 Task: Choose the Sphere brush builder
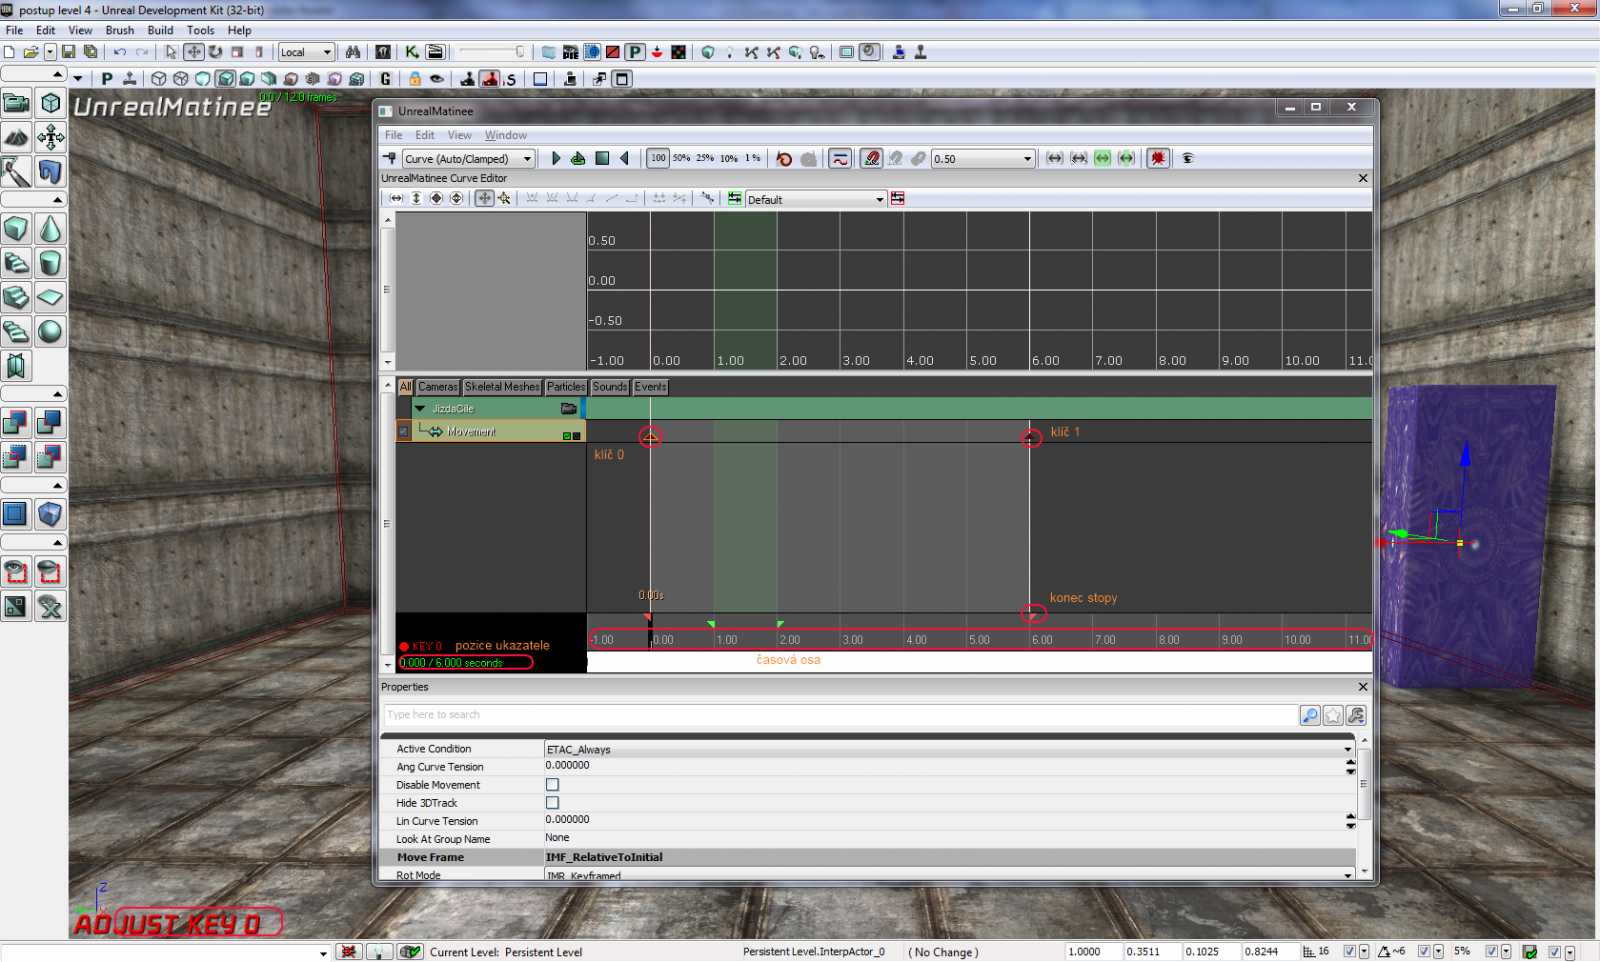(50, 331)
